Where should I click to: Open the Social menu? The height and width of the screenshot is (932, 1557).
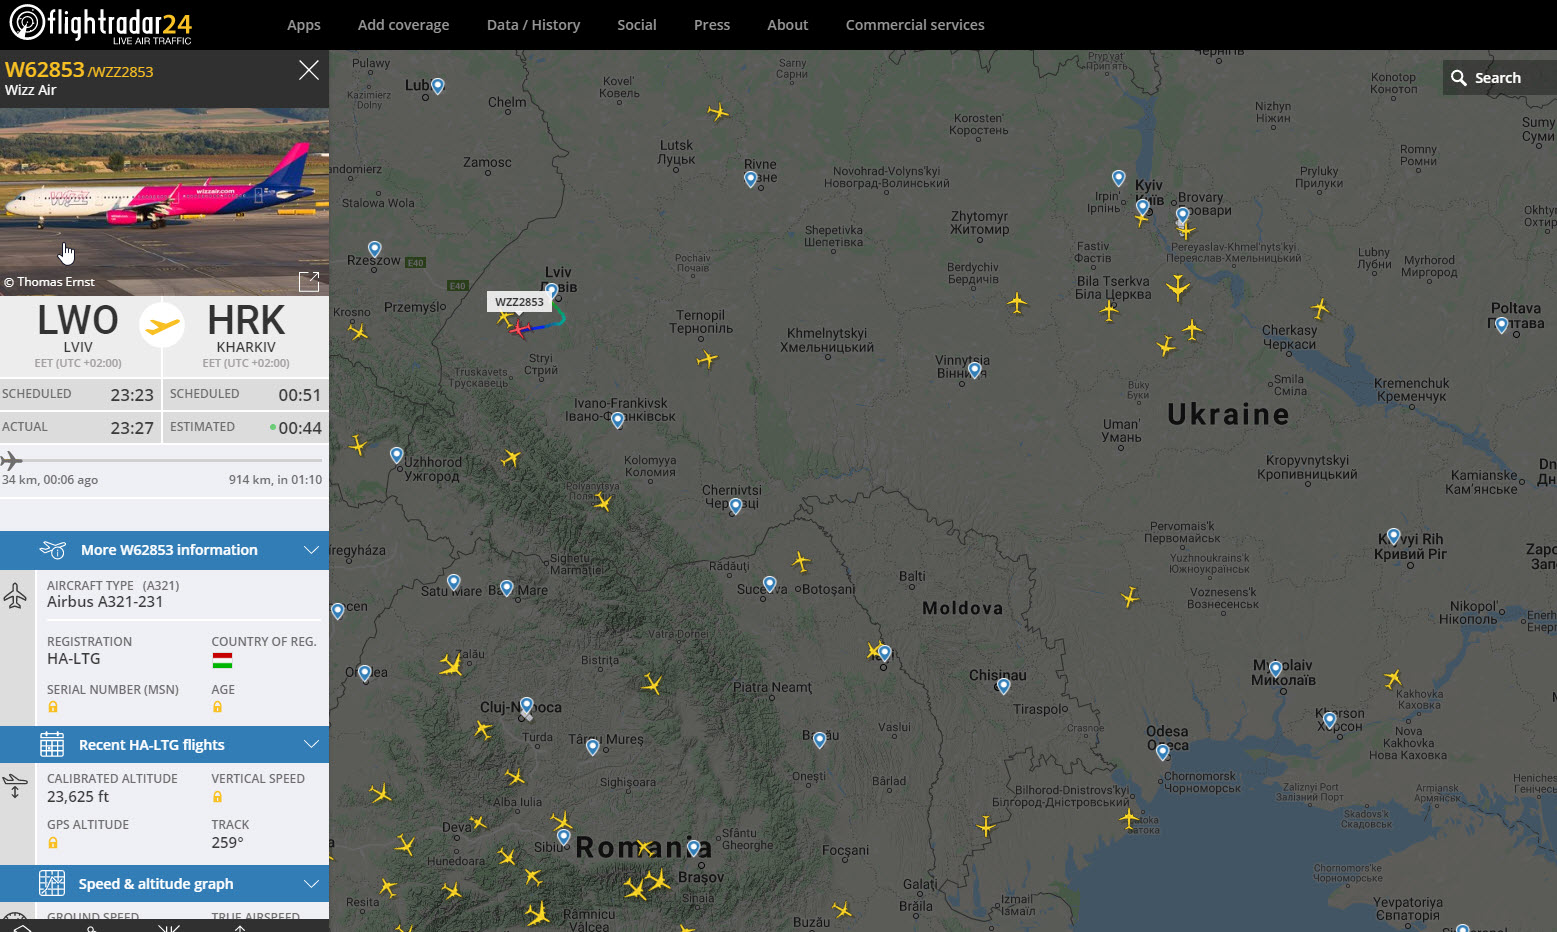coord(637,25)
